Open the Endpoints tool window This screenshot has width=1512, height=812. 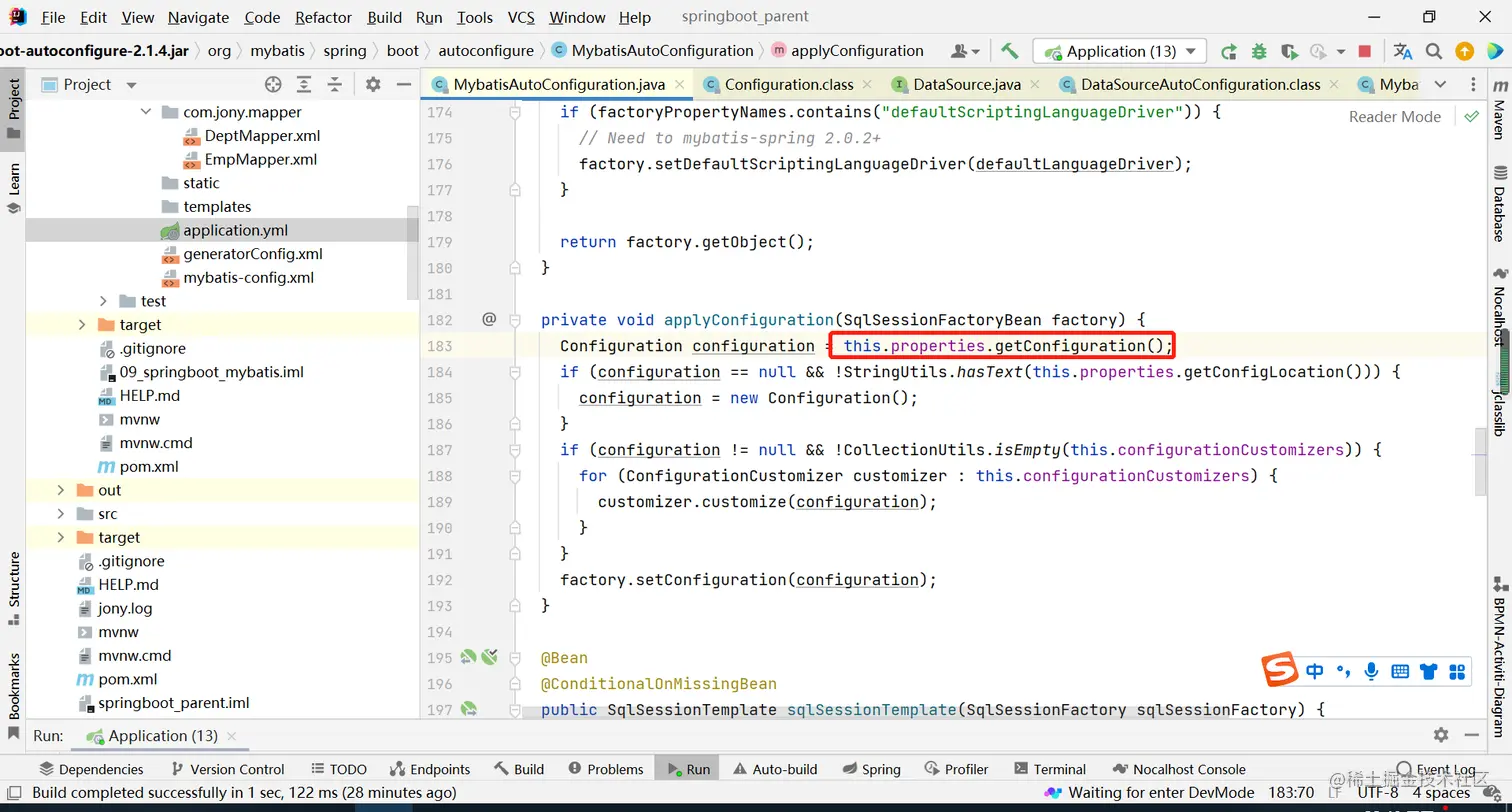pyautogui.click(x=429, y=769)
